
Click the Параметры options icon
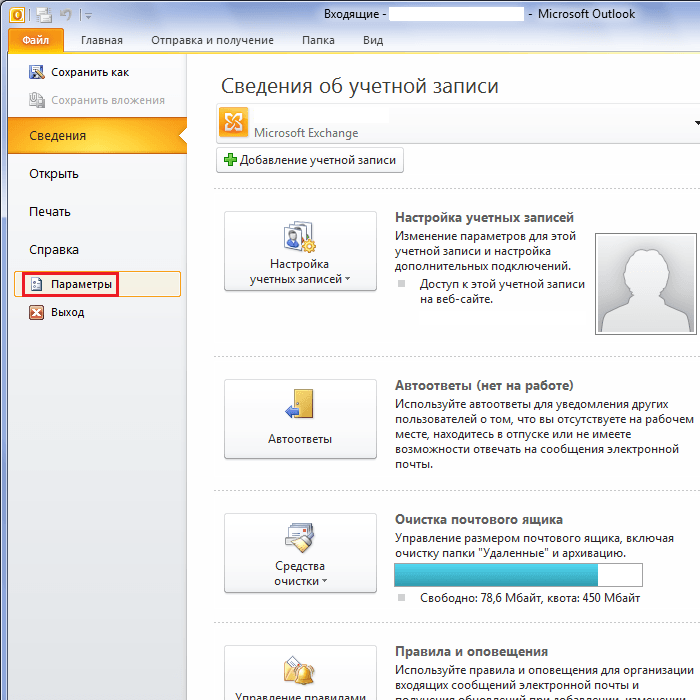pos(37,284)
